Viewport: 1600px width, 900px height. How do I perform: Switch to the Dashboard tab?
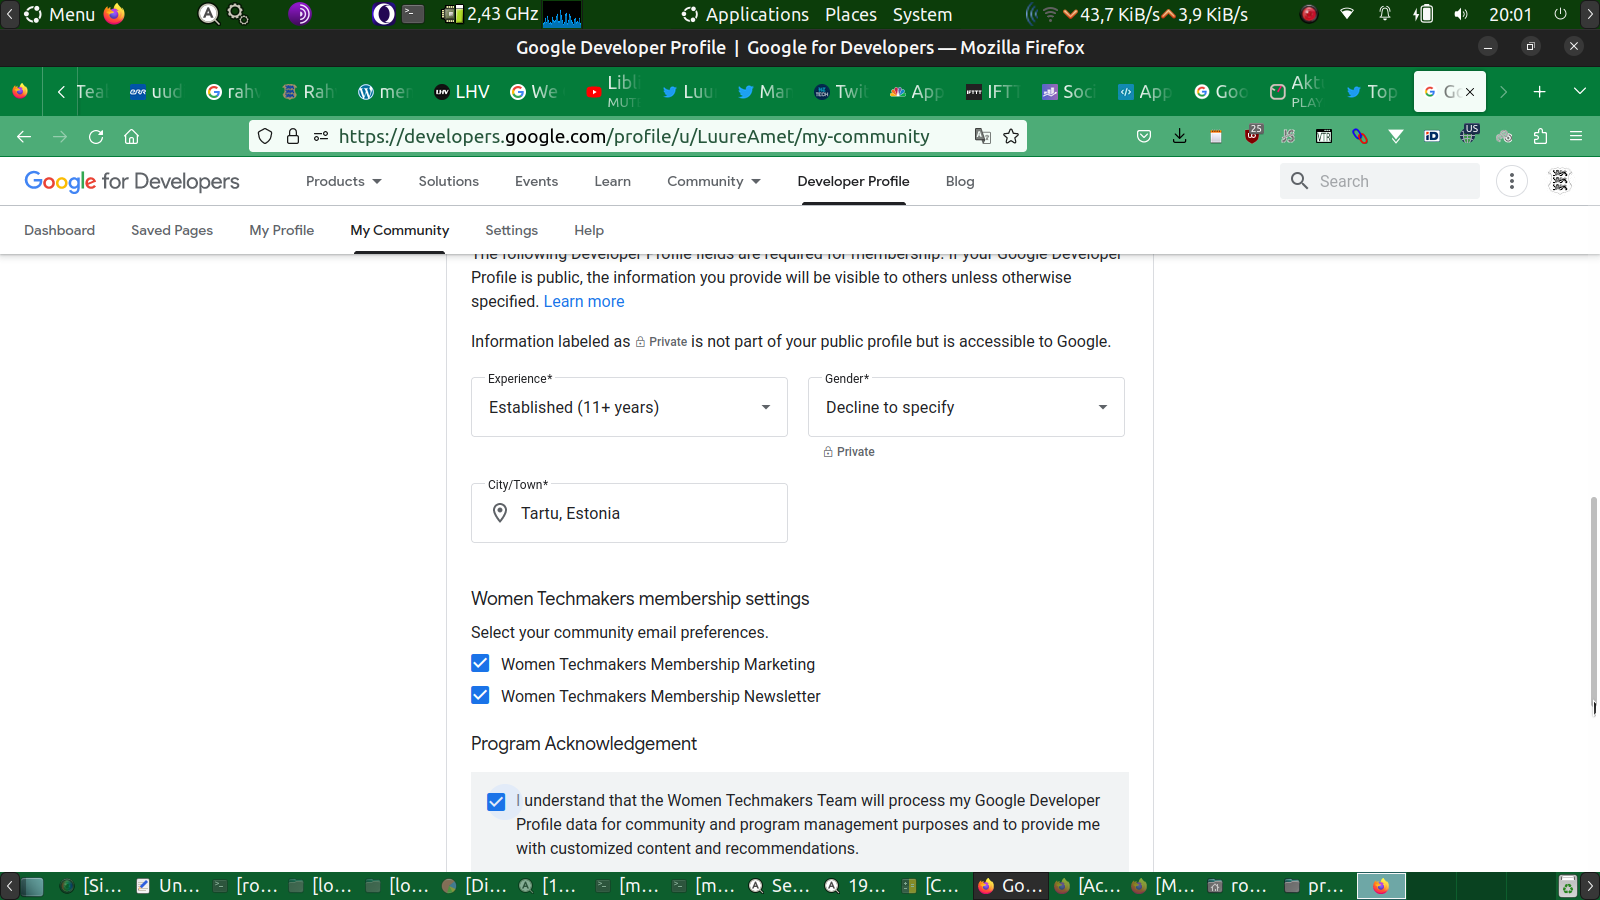[59, 230]
